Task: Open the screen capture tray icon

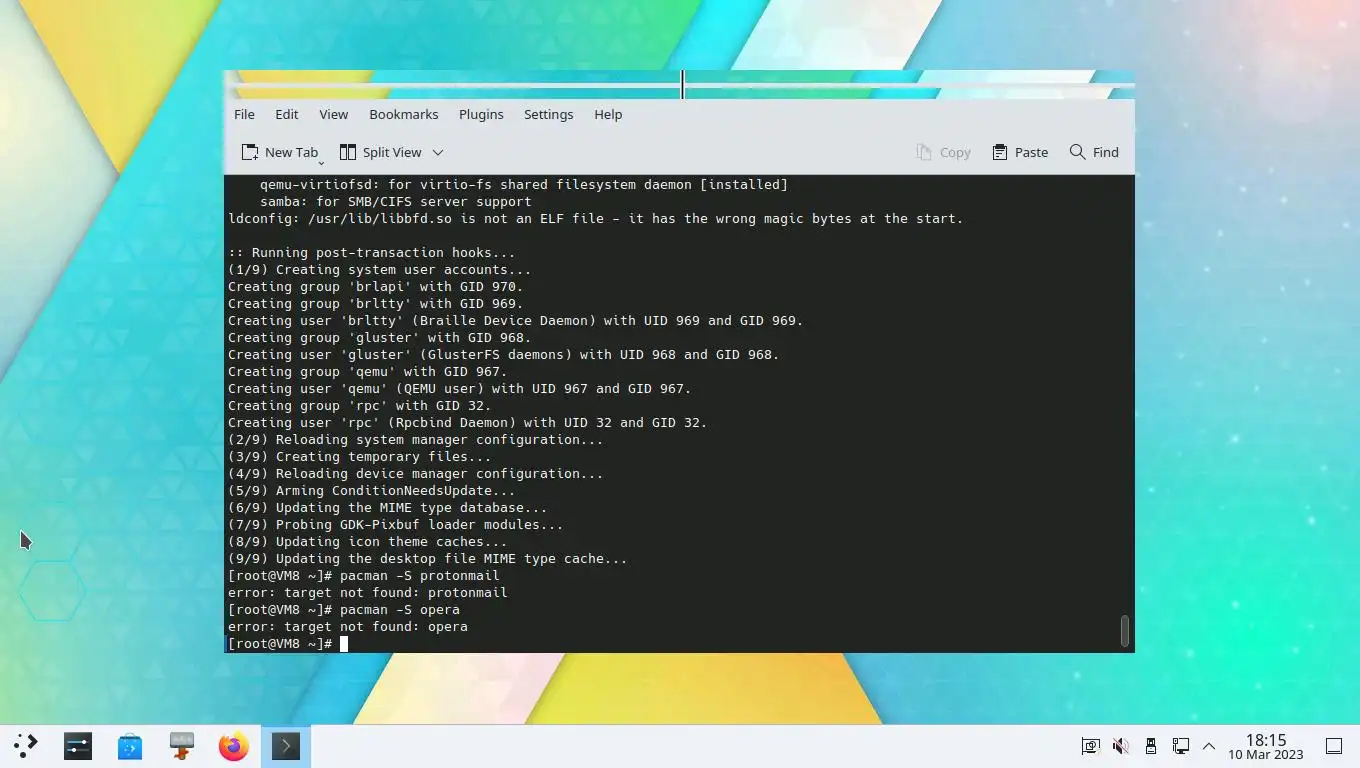Action: (x=1091, y=746)
